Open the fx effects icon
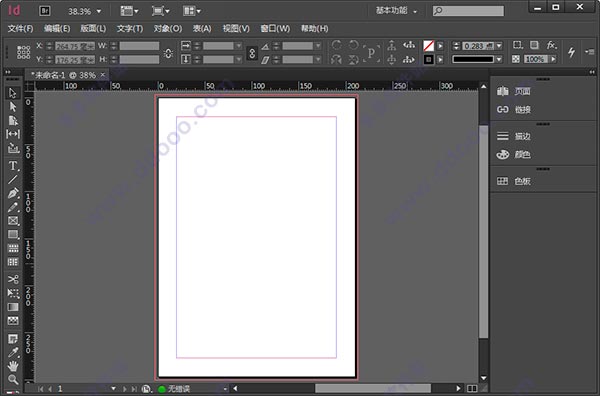This screenshot has width=600, height=396. click(x=551, y=45)
